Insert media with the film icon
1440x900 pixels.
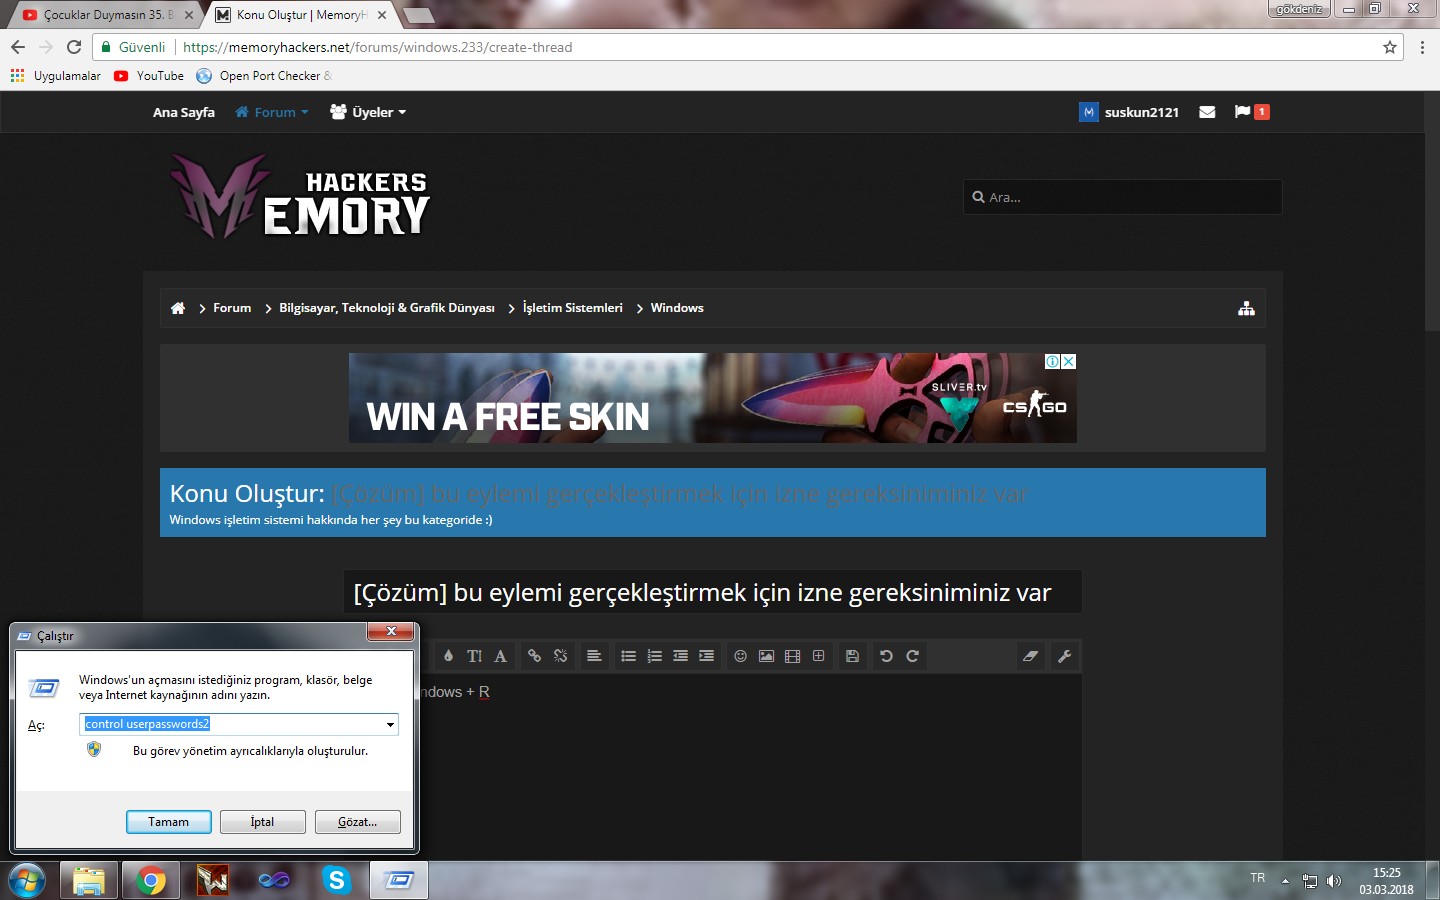[x=792, y=656]
